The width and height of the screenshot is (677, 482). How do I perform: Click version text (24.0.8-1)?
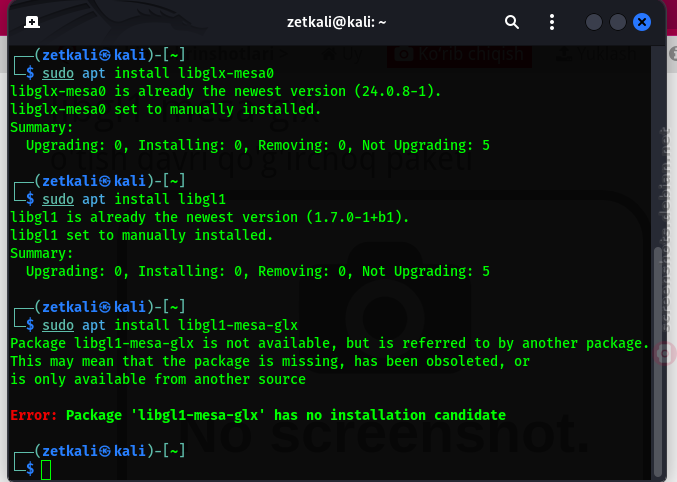click(x=397, y=92)
